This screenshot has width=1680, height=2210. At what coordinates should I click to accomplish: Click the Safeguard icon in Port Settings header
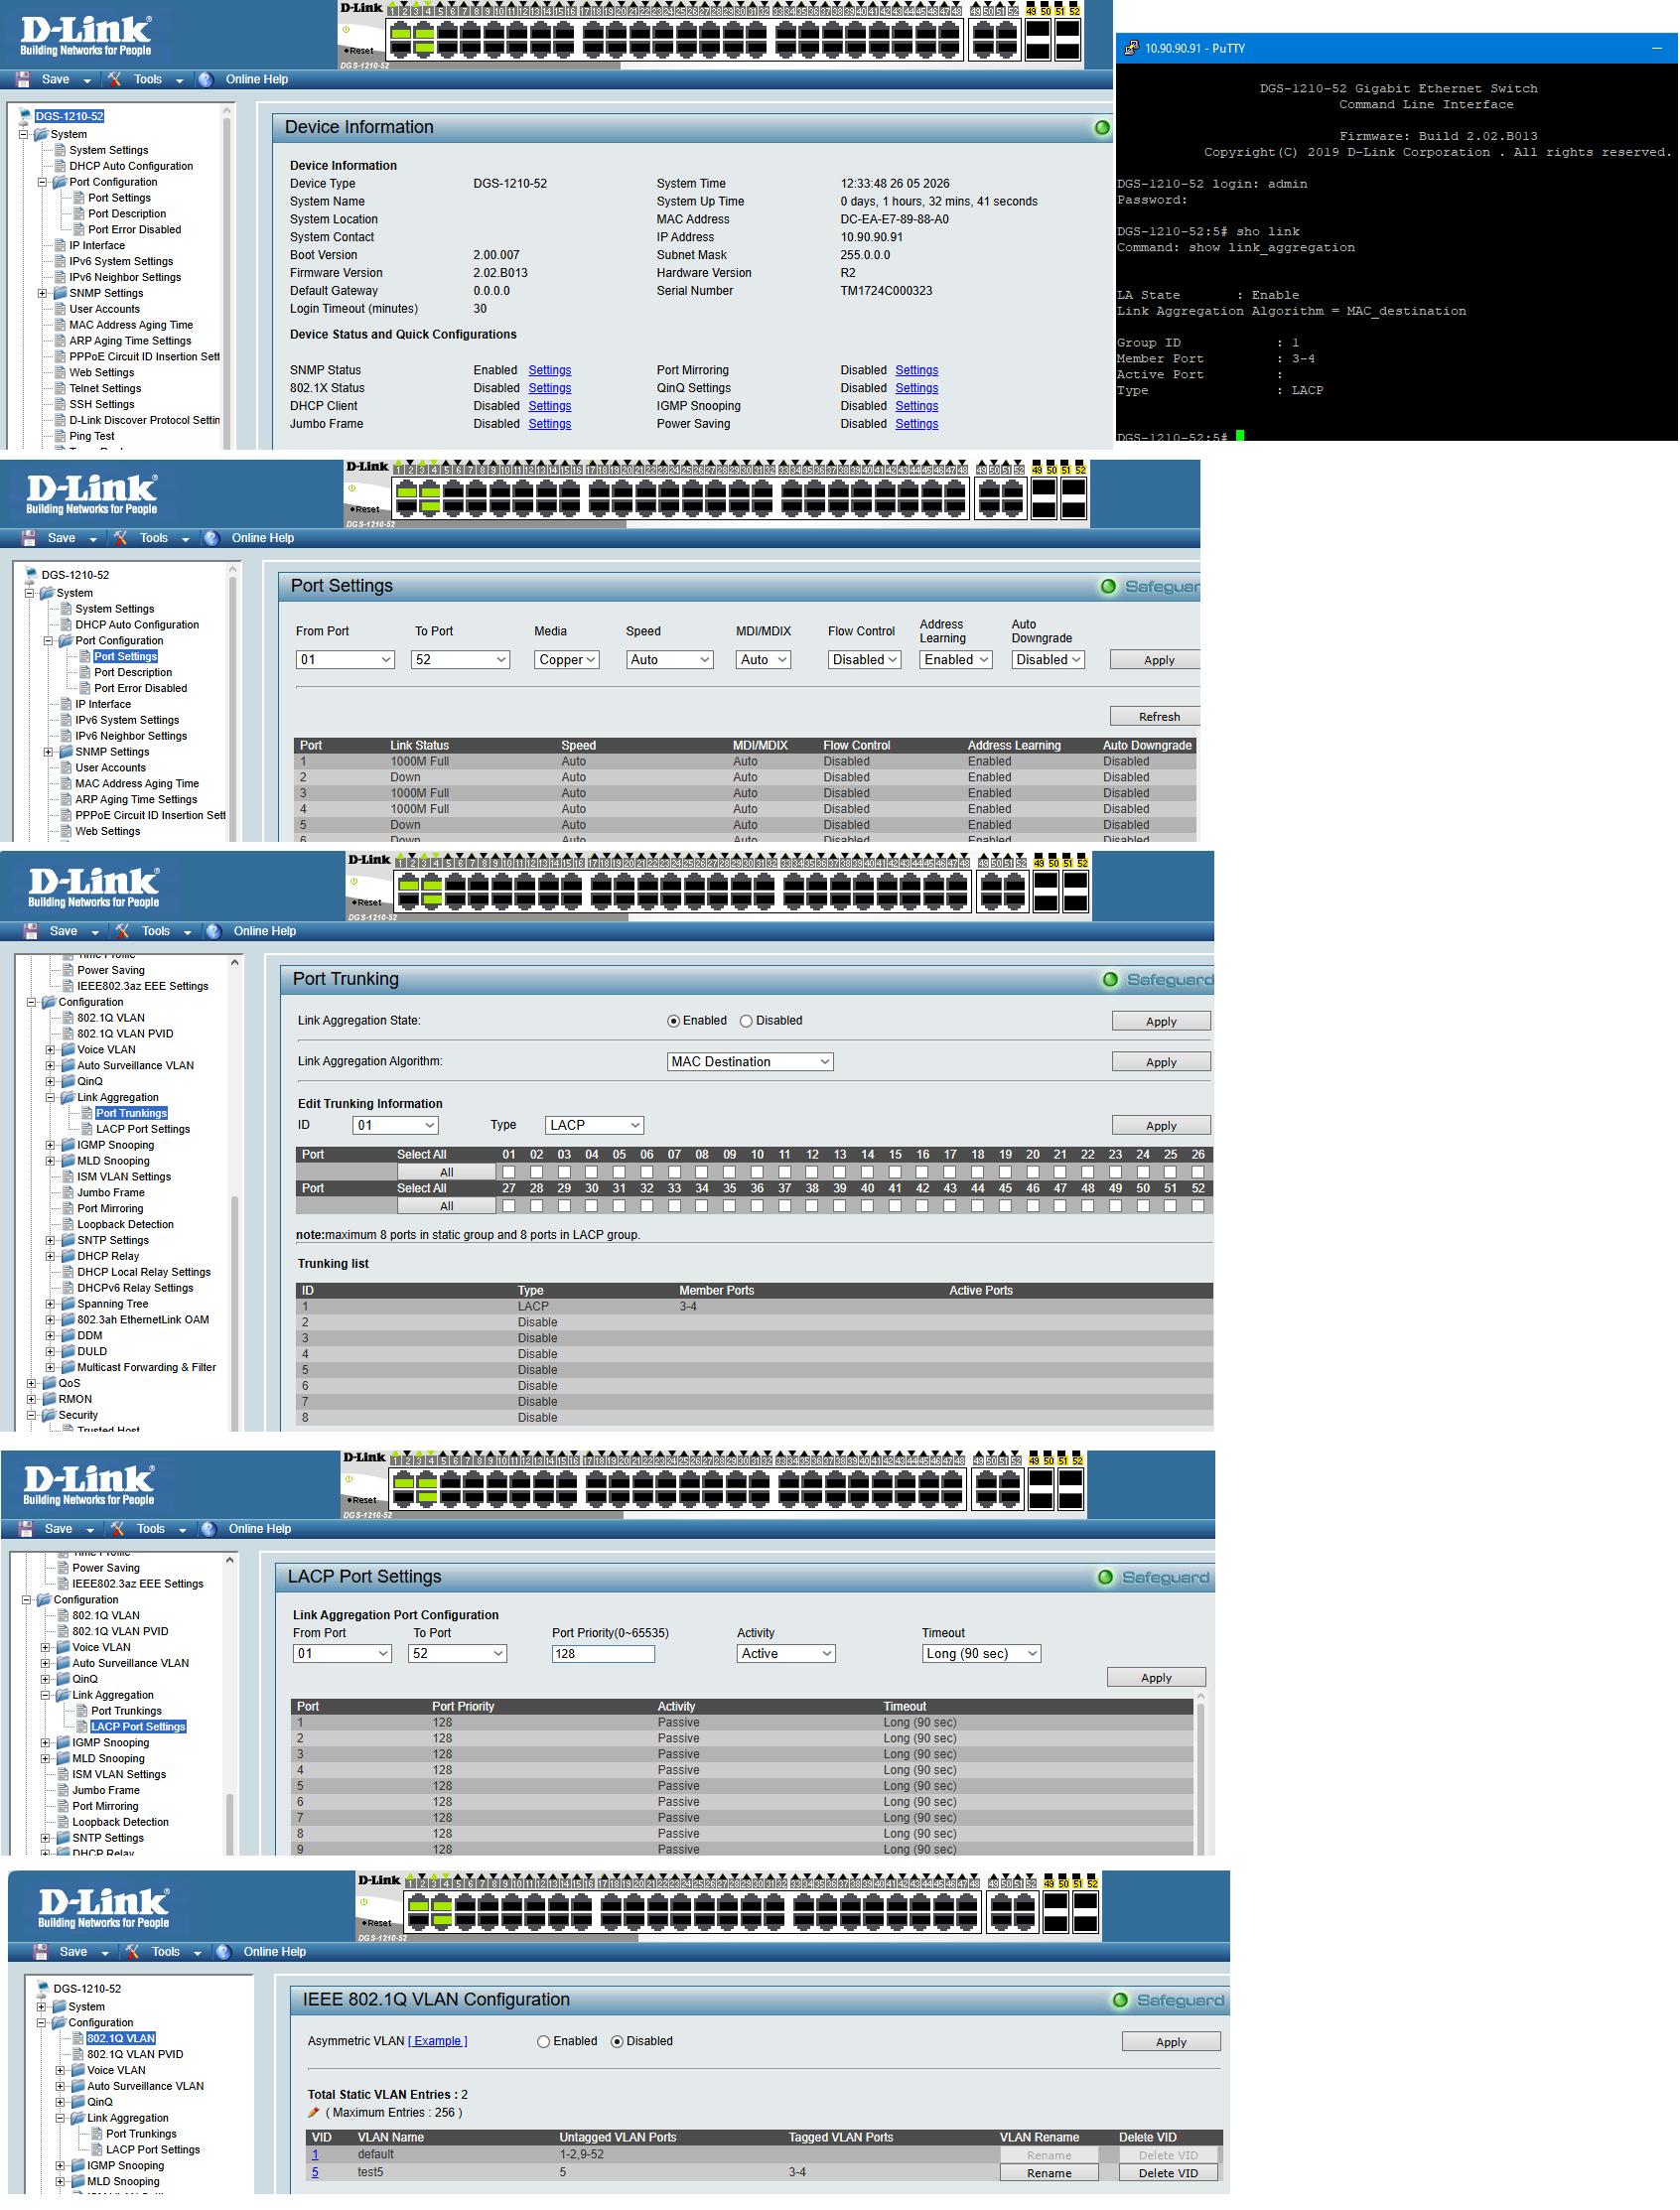(1108, 587)
